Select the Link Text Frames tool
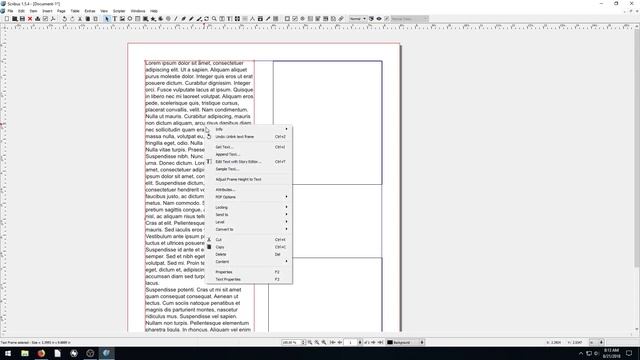Screen dimensions: 640x360 click(x=237, y=19)
